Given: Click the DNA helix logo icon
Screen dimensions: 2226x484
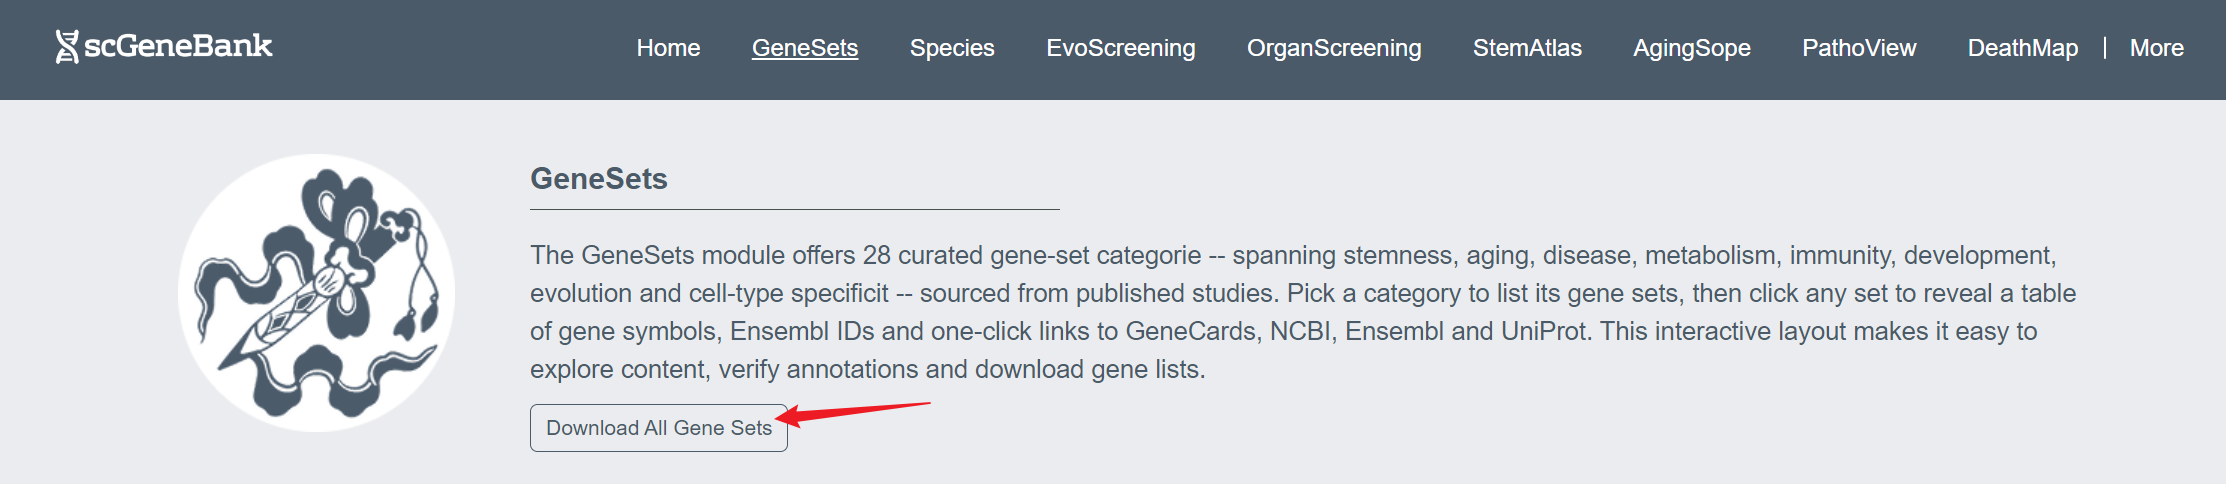Looking at the screenshot, I should click(67, 47).
